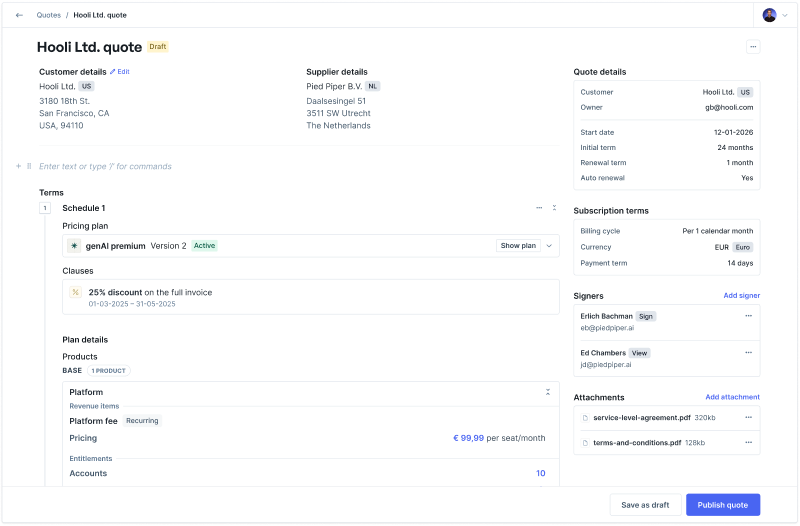Click the NL badge next to Pied Piper
This screenshot has height=526, width=800.
click(373, 86)
